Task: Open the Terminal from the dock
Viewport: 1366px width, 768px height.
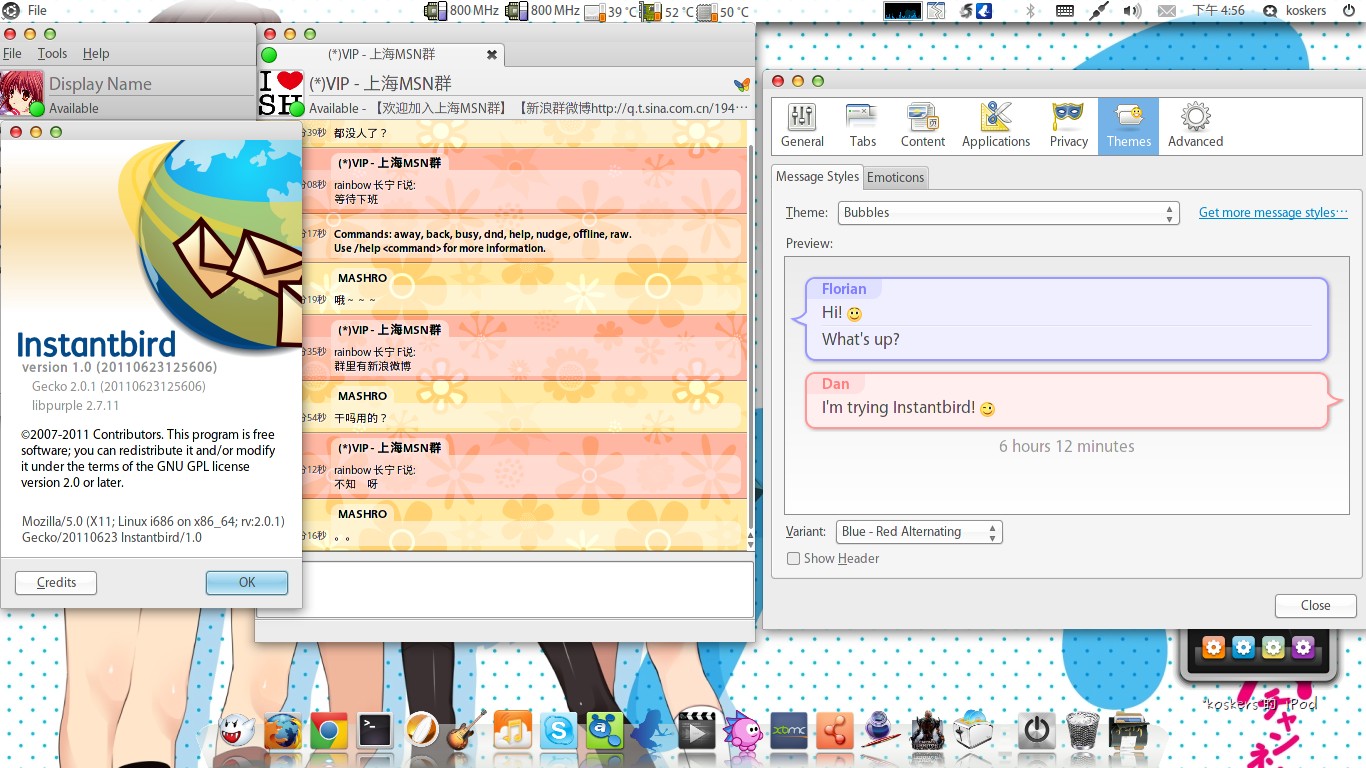Action: [375, 732]
